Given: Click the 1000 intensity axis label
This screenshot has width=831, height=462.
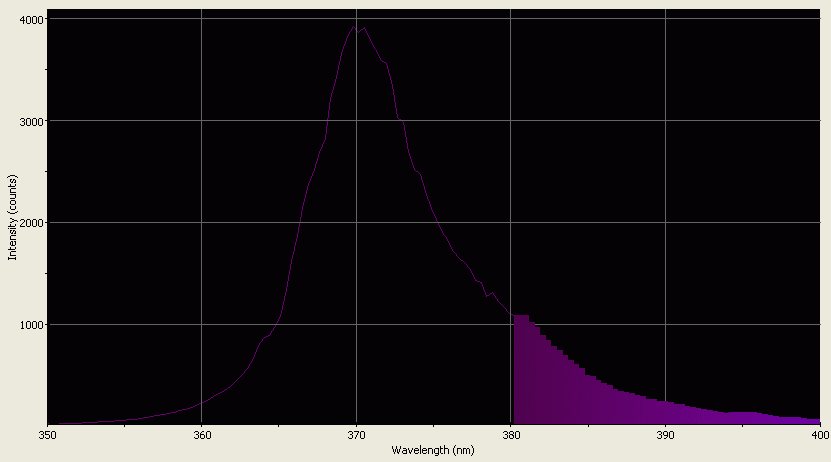Looking at the screenshot, I should [x=31, y=325].
